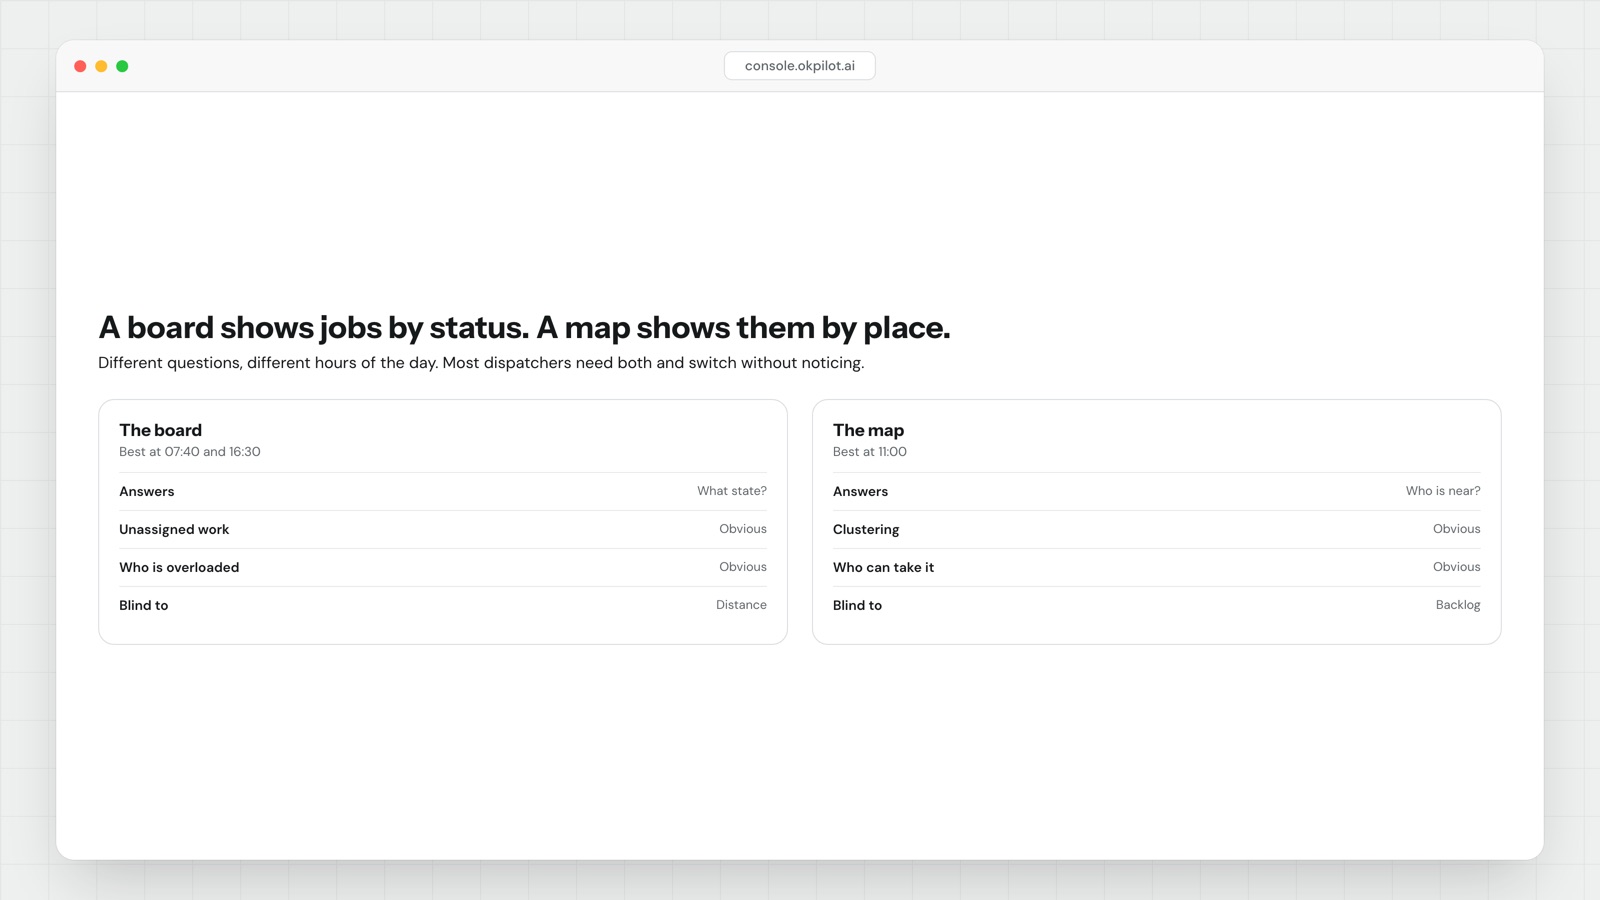This screenshot has width=1600, height=900.
Task: Click the 'Backlog' value in map card
Action: pyautogui.click(x=1458, y=605)
